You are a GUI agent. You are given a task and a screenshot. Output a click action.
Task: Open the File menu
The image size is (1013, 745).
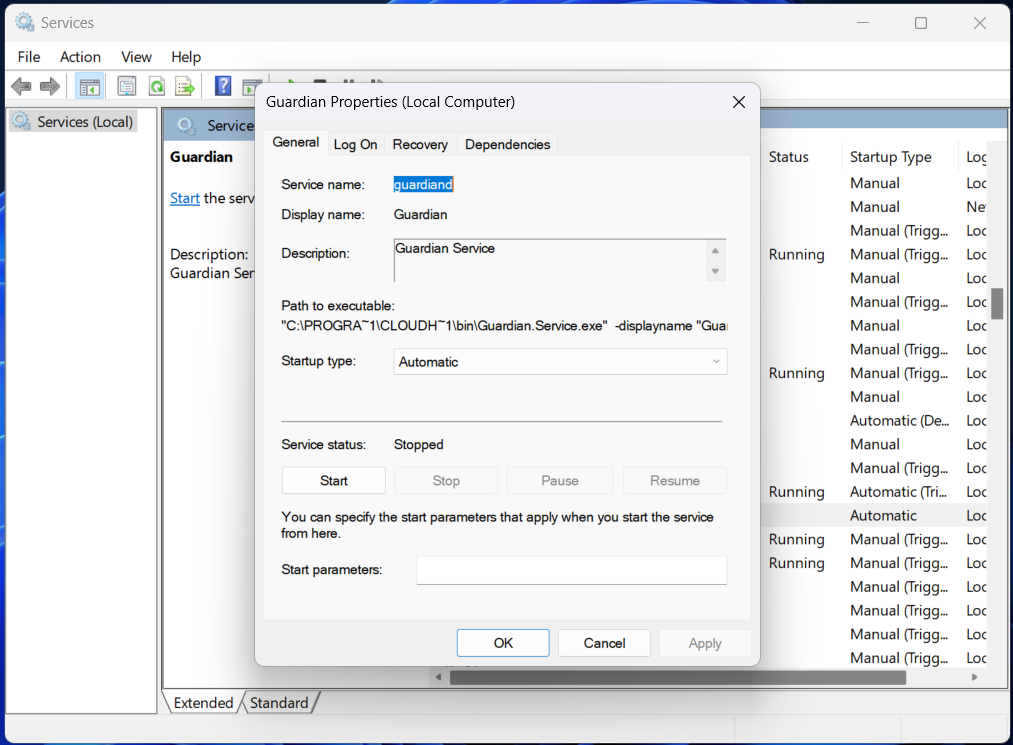tap(29, 57)
